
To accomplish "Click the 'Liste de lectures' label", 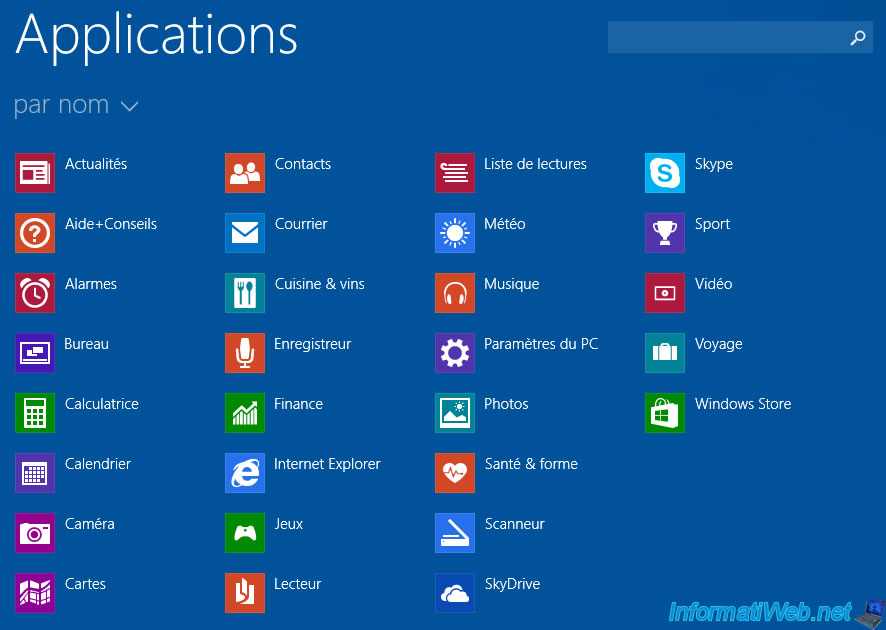I will [x=535, y=164].
